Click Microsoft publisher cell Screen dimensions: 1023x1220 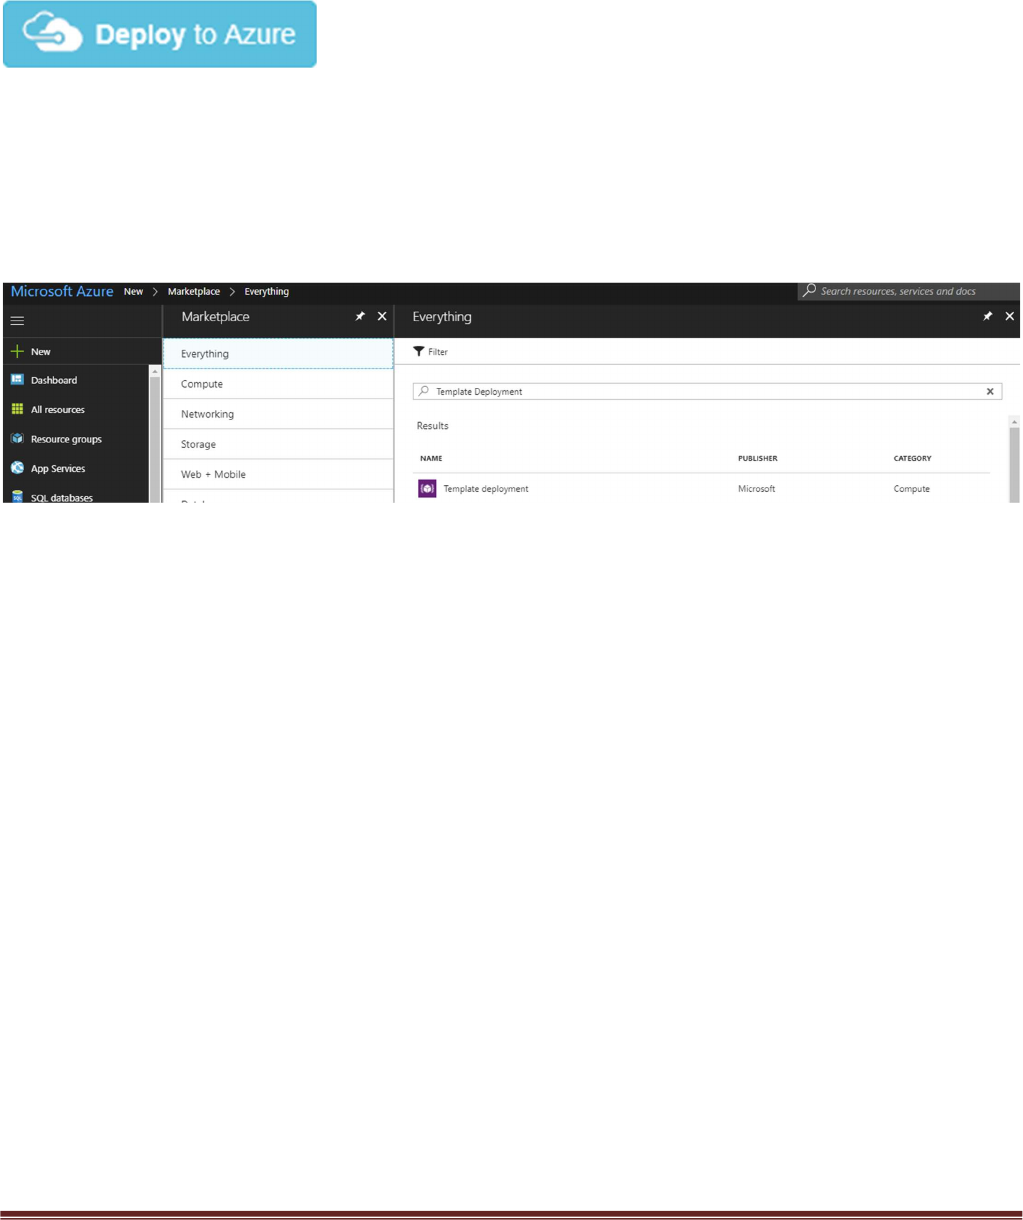click(x=757, y=489)
